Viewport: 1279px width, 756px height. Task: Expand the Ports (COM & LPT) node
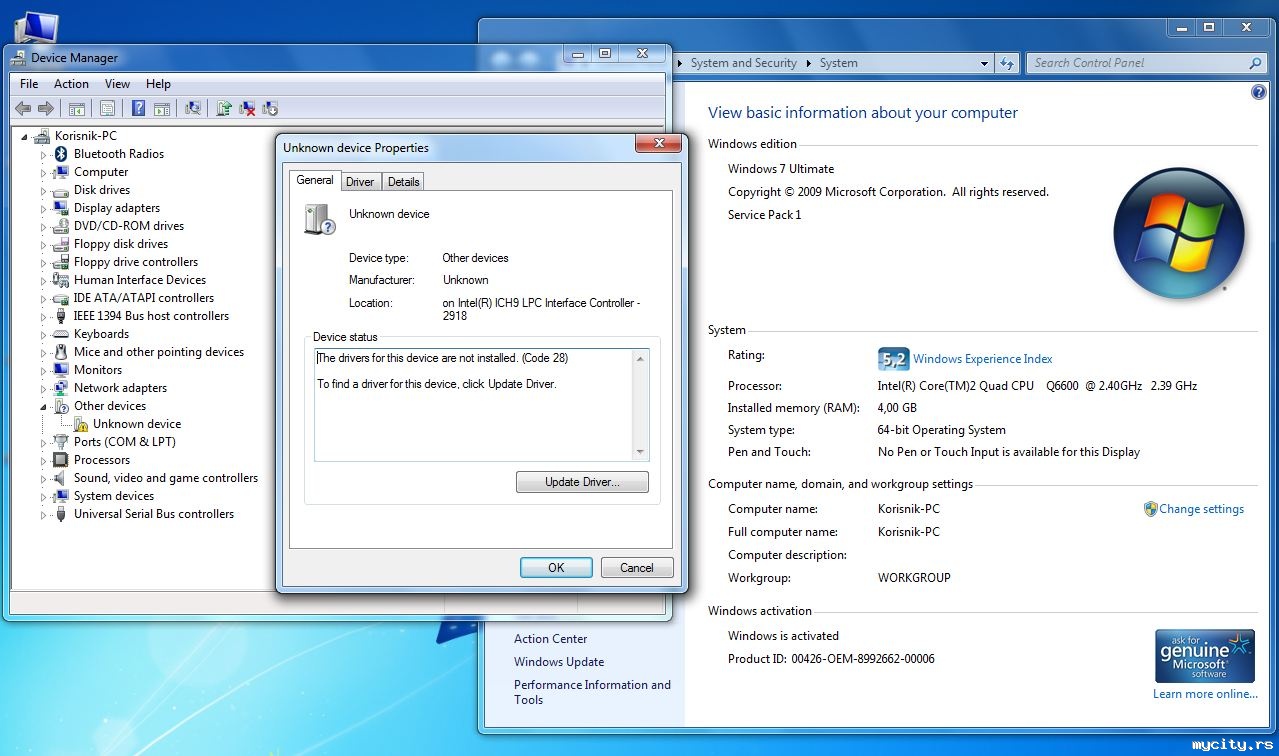point(44,442)
